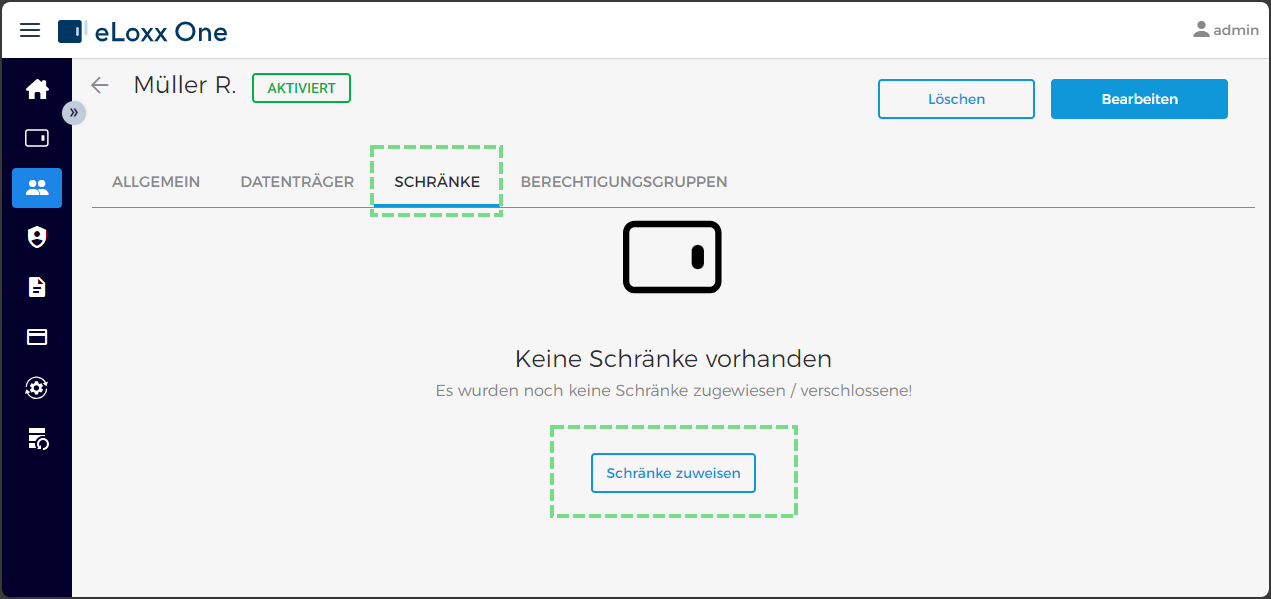Expand the sidebar with double-chevron button
The image size is (1271, 599).
tap(74, 113)
